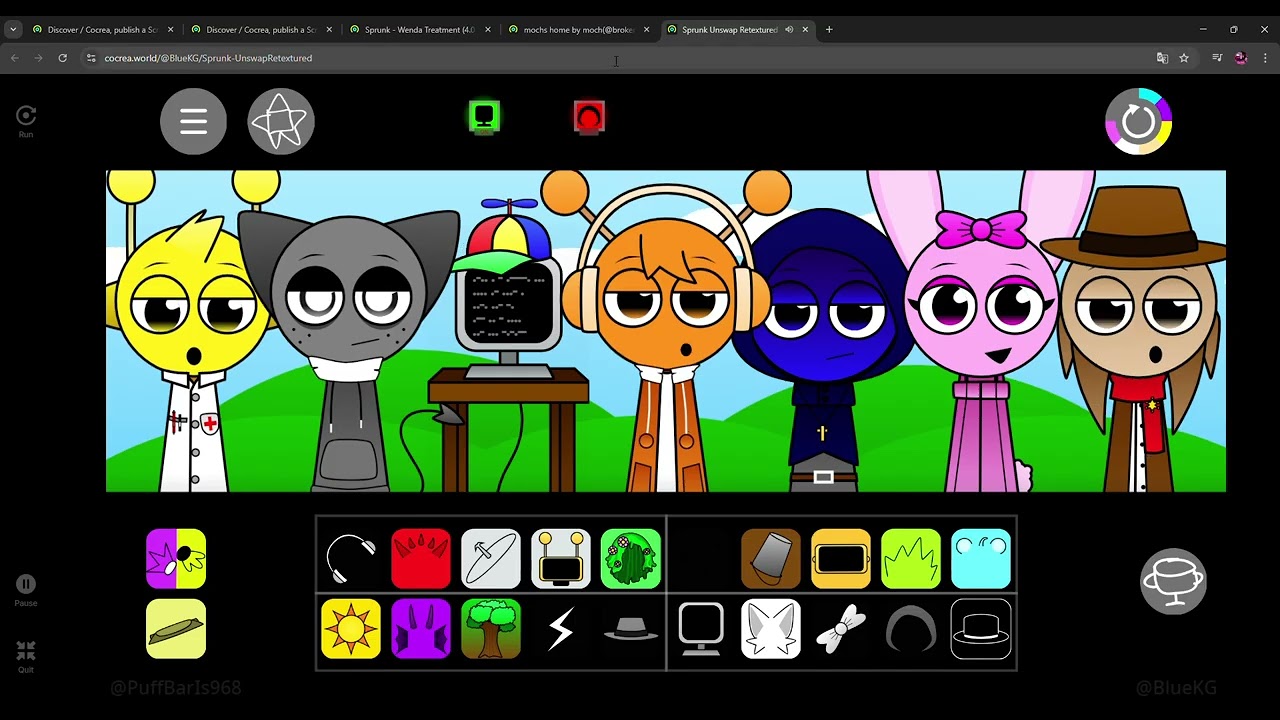Open the mochs home browser tab

[579, 29]
